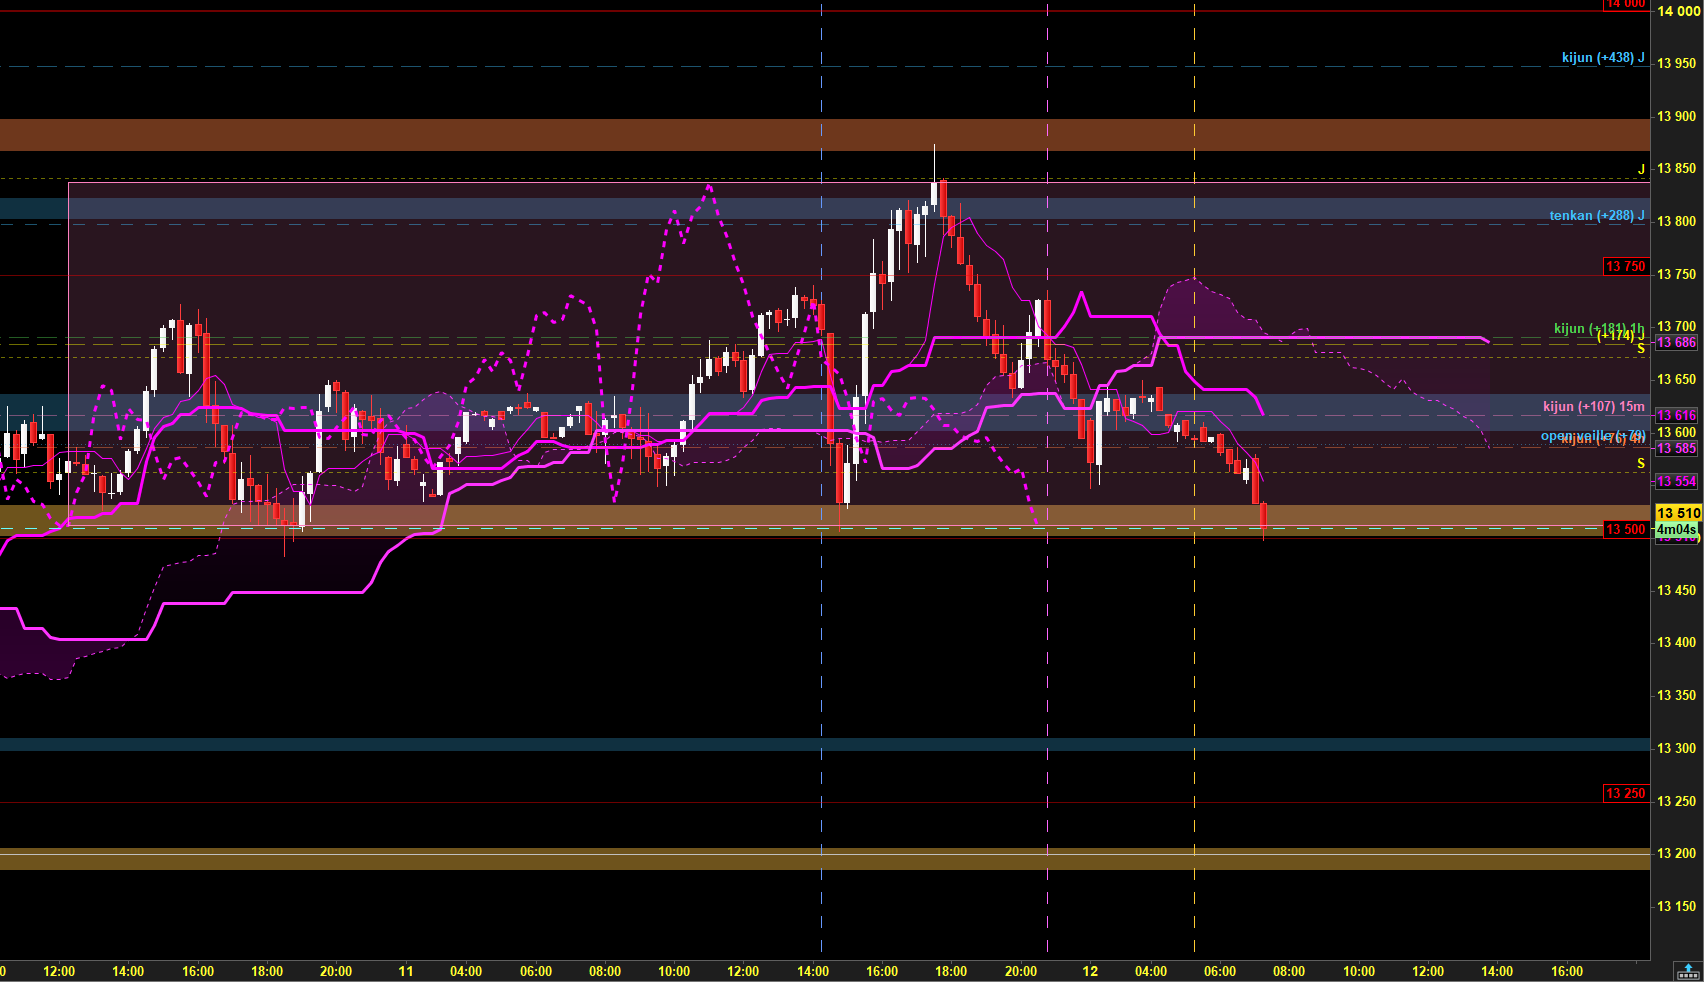This screenshot has height=982, width=1704.
Task: Select the magenta 13 616 price tag
Action: coord(1677,415)
